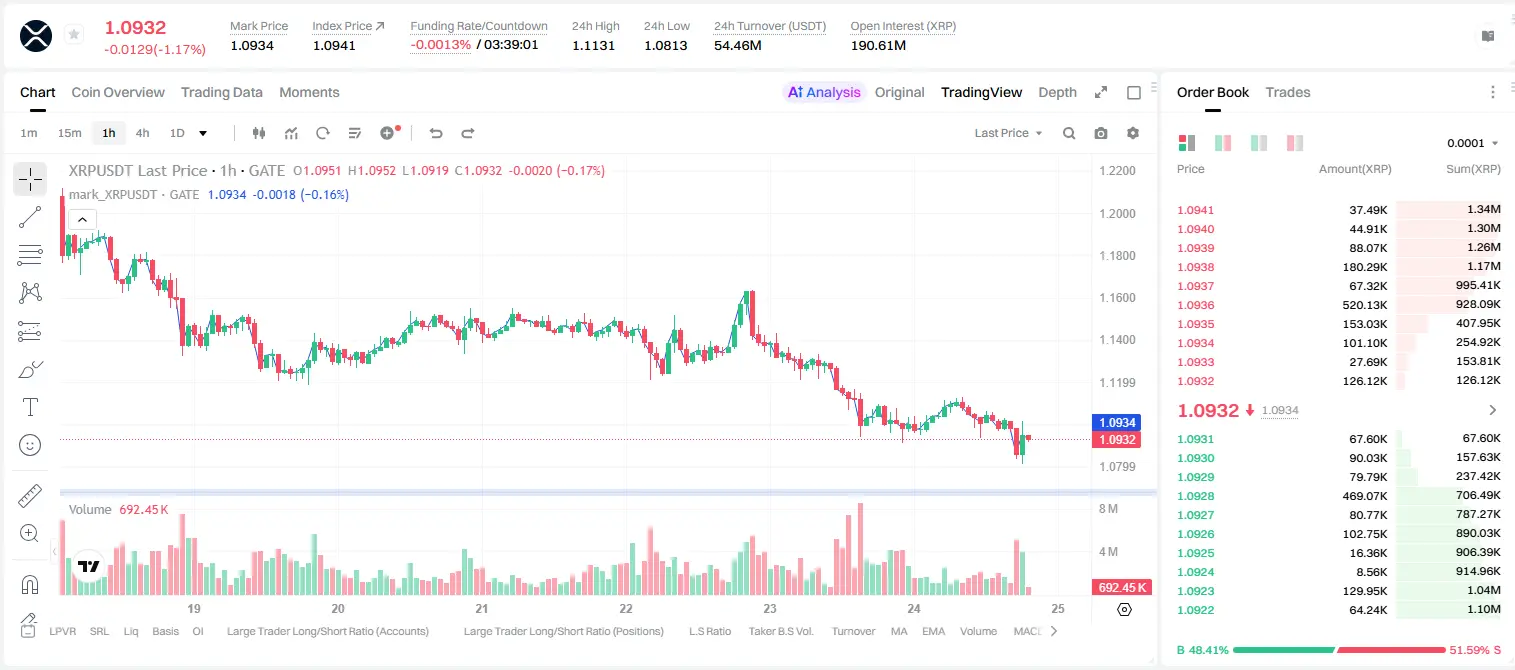Screen dimensions: 1515x670
Task: Change order book precision 0.0001 dropdown
Action: (x=1472, y=143)
